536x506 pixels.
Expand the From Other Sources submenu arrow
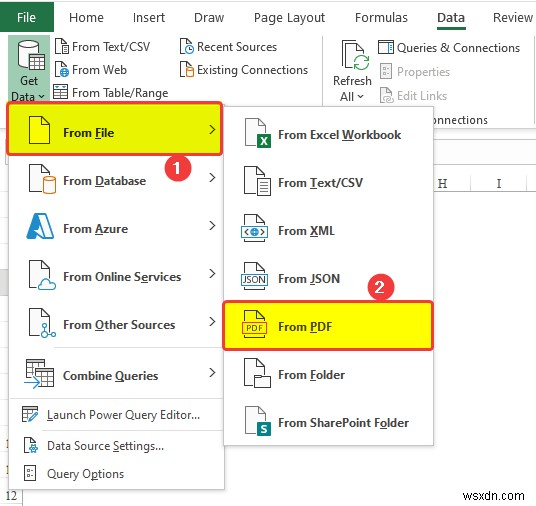pyautogui.click(x=212, y=321)
